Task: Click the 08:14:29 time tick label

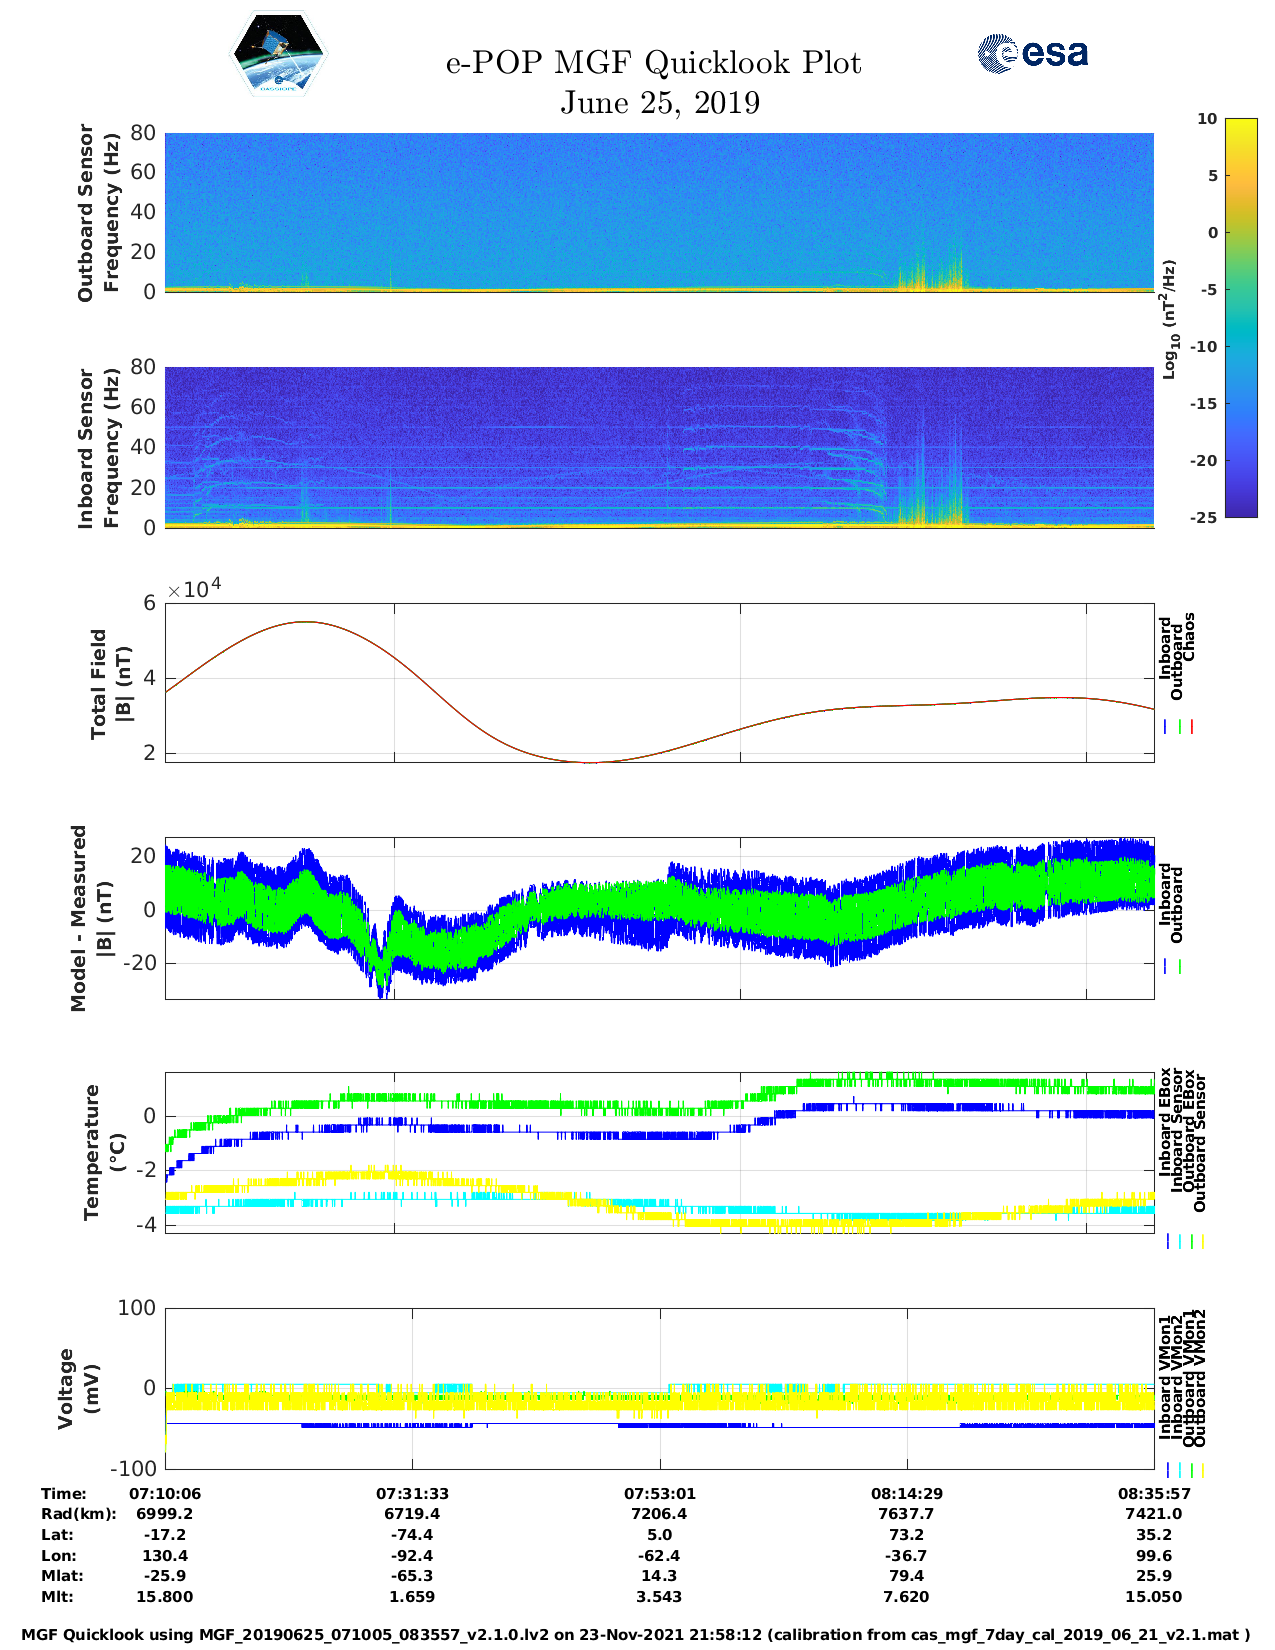Action: [907, 1494]
